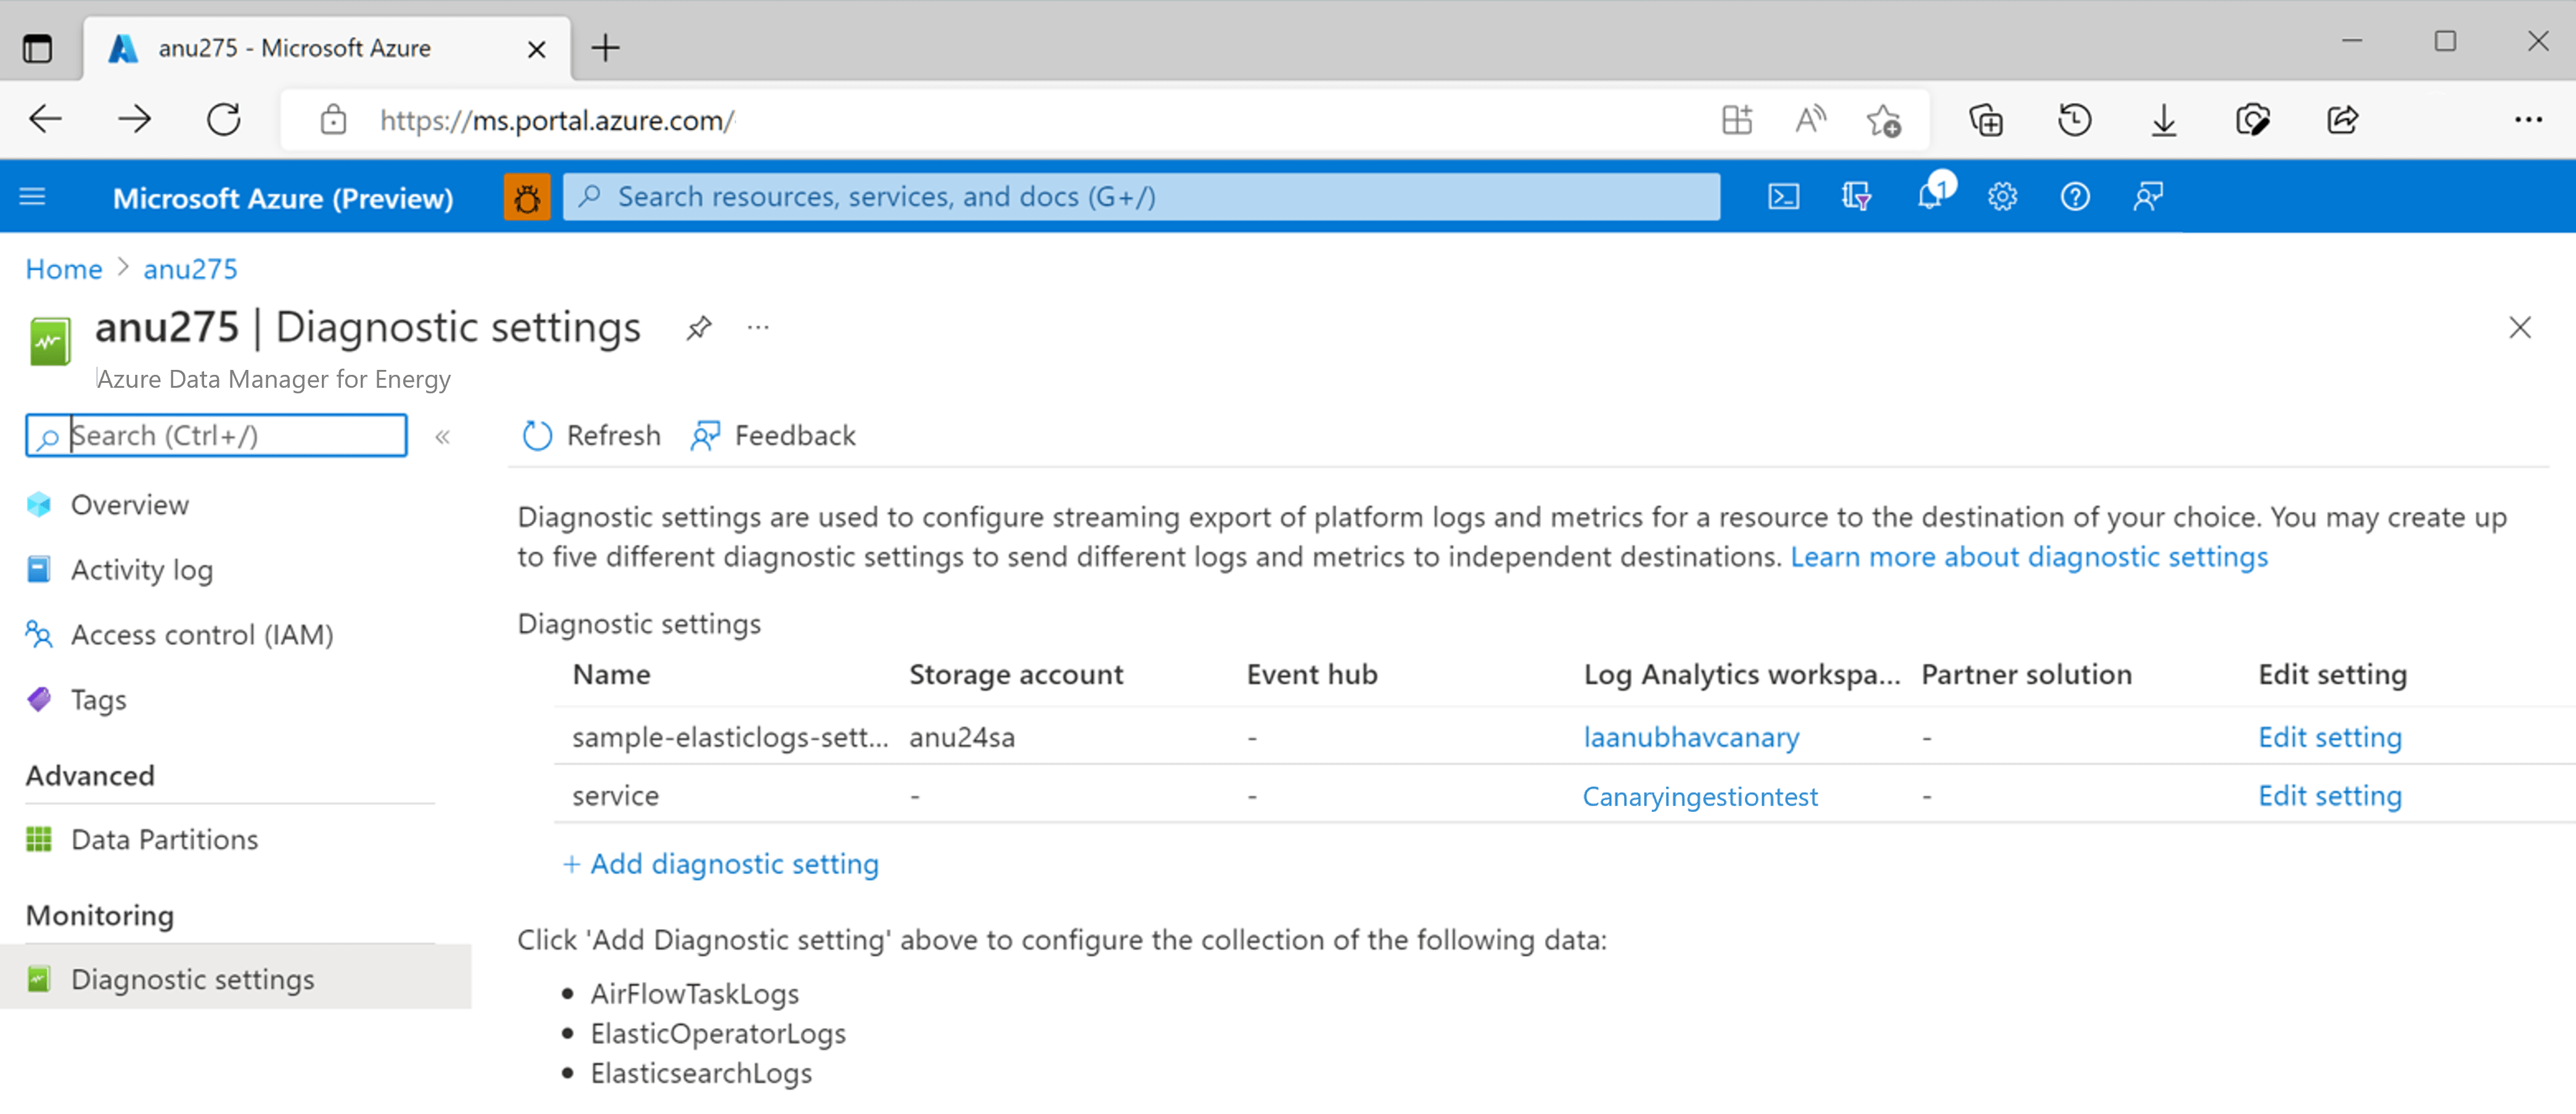Open Access control (IAM)
The width and height of the screenshot is (2576, 1114).
tap(201, 634)
